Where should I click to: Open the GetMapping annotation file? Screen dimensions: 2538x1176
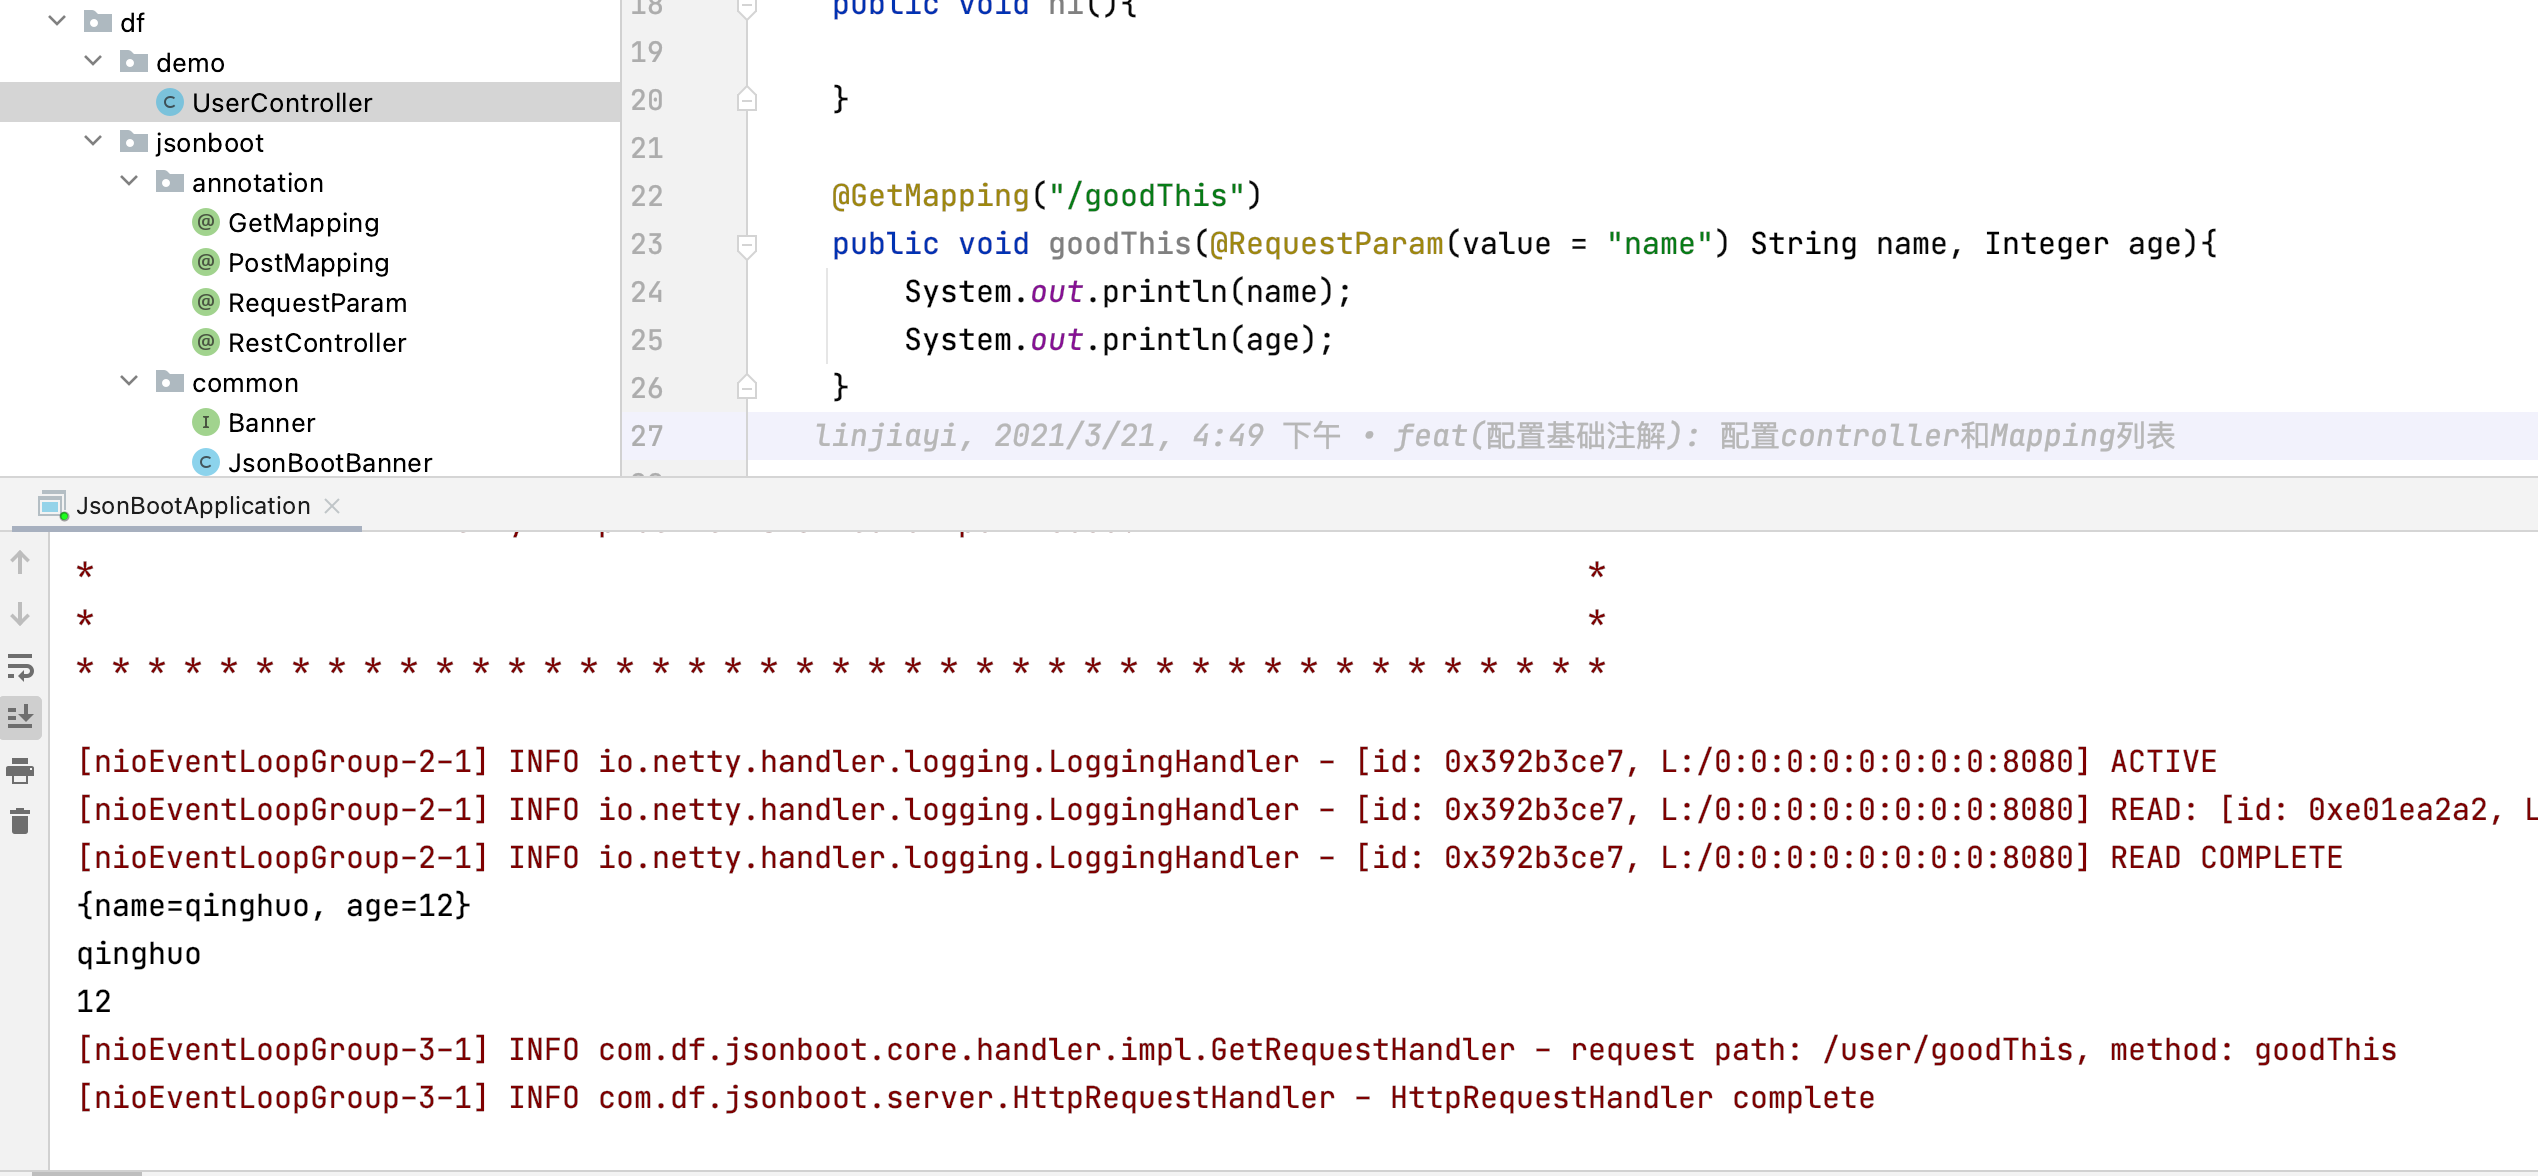pyautogui.click(x=303, y=223)
